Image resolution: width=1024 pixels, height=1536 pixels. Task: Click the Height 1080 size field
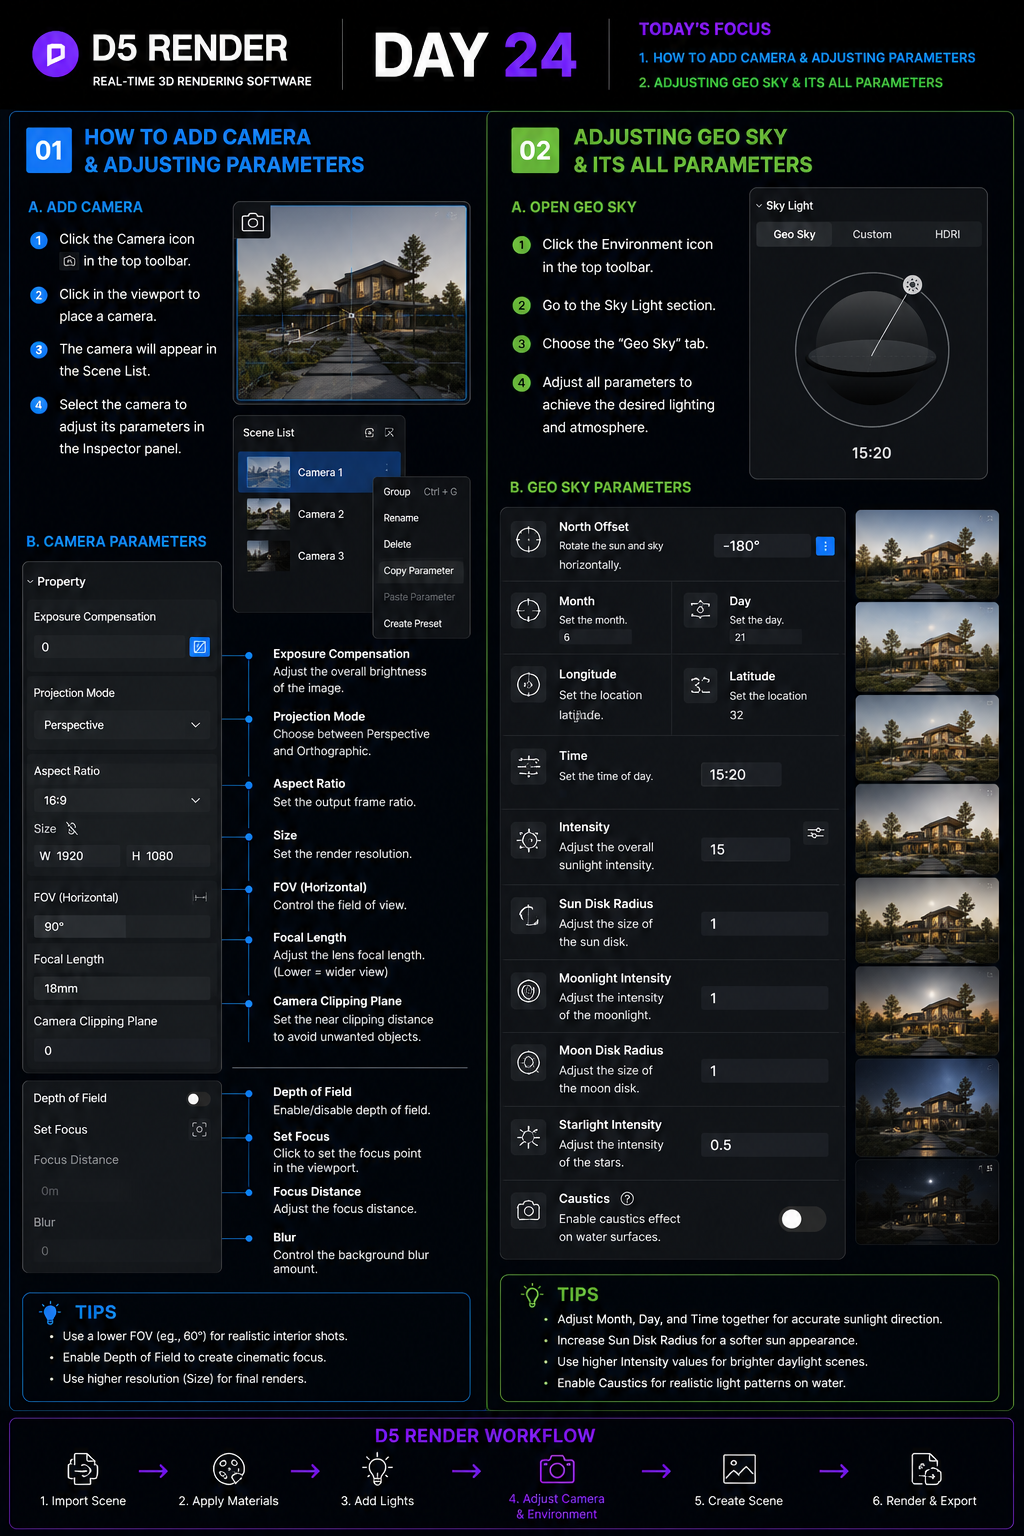pyautogui.click(x=166, y=856)
